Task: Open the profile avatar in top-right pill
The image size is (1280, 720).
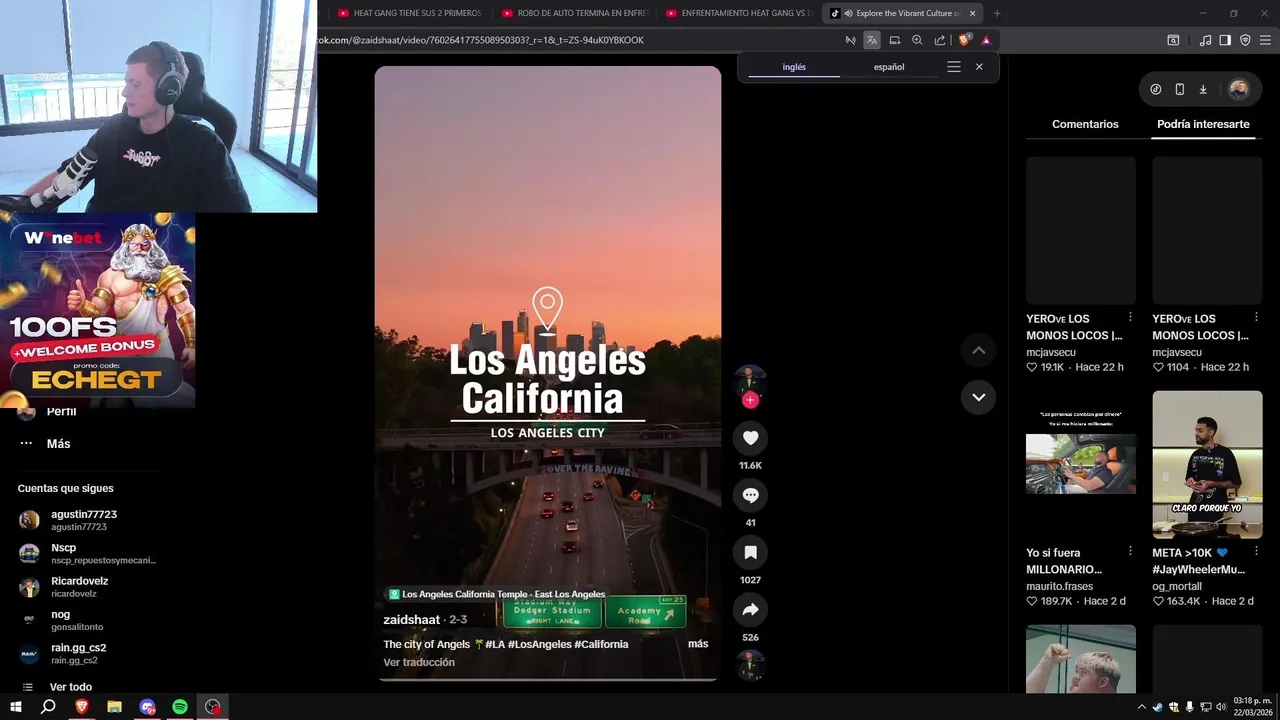Action: tap(1239, 89)
